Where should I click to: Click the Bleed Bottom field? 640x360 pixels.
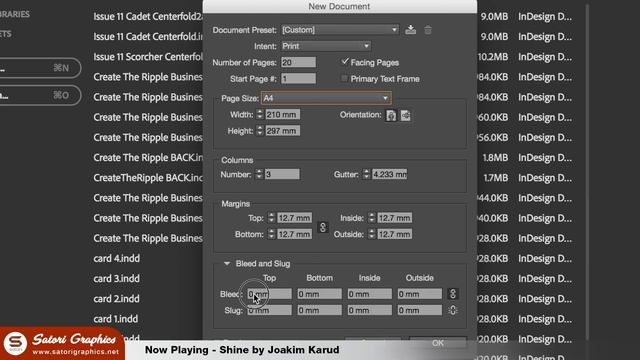(319, 294)
